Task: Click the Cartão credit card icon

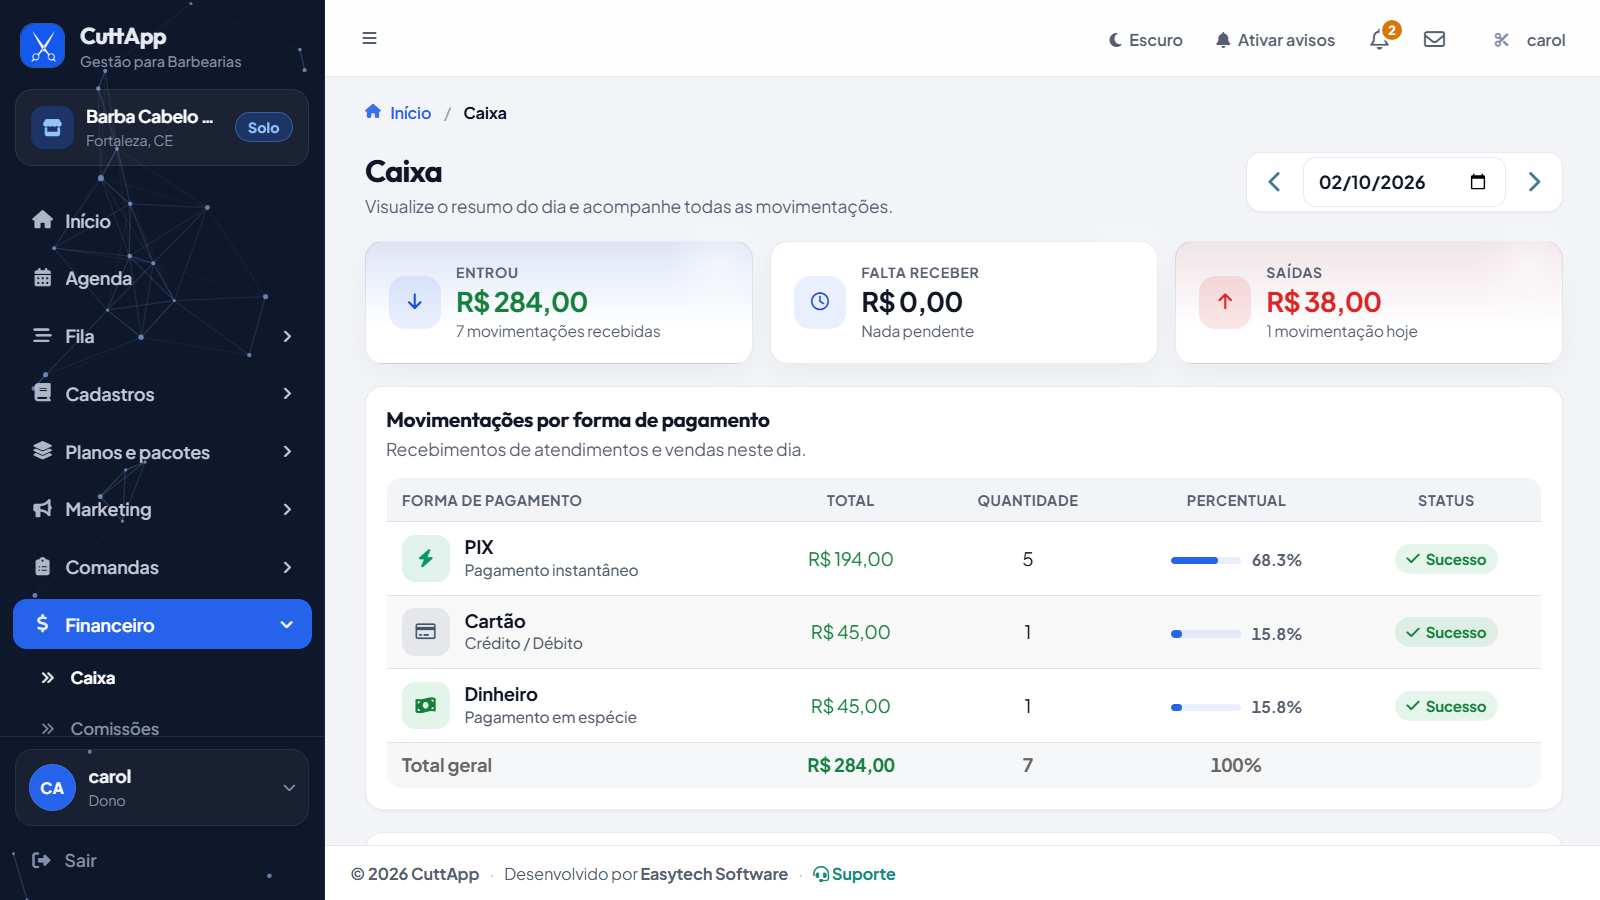Action: (x=426, y=632)
